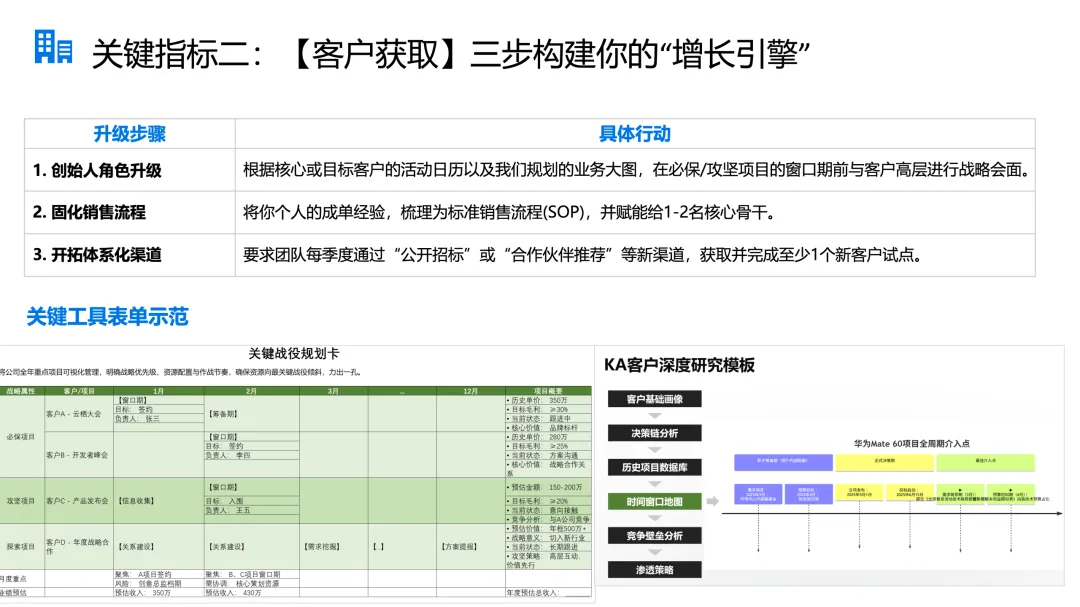The width and height of the screenshot is (1080, 607).
Task: Select the 攻坚项目 row label
Action: coord(21,501)
